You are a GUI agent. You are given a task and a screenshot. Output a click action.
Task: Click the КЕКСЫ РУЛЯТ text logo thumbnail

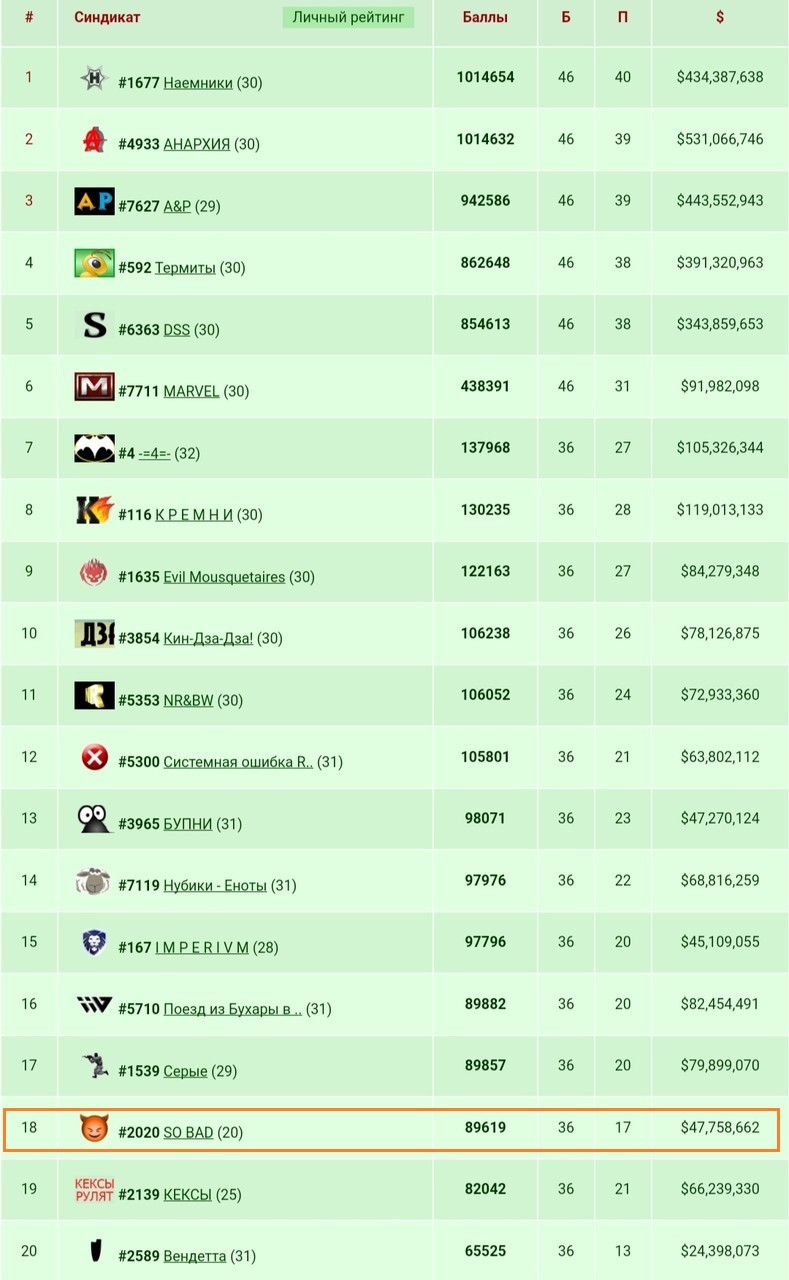[94, 1190]
